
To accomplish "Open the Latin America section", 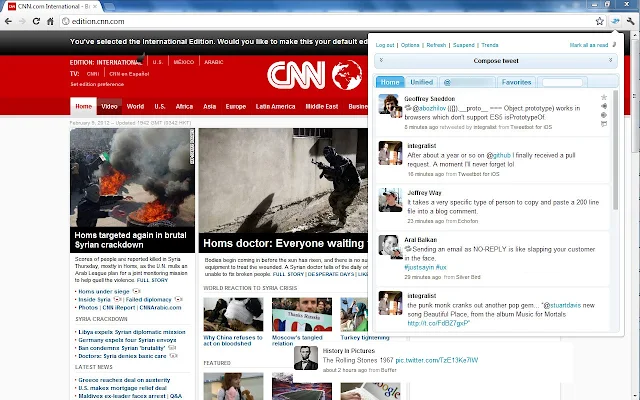I will pos(276,107).
